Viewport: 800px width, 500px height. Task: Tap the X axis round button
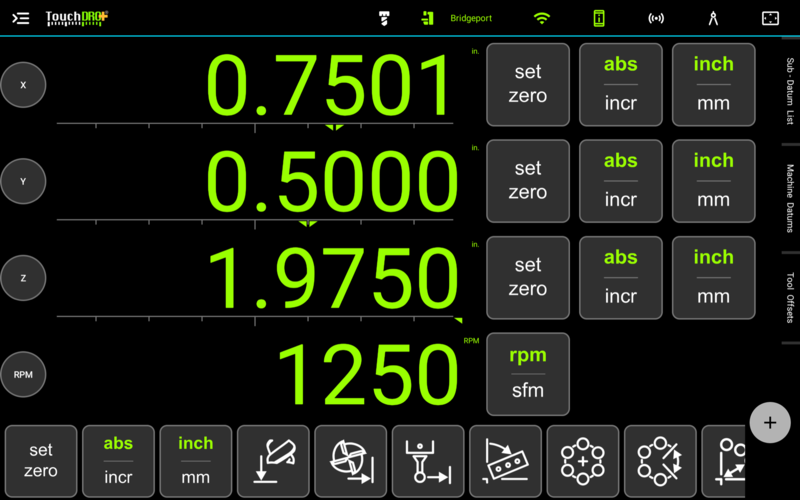(23, 85)
